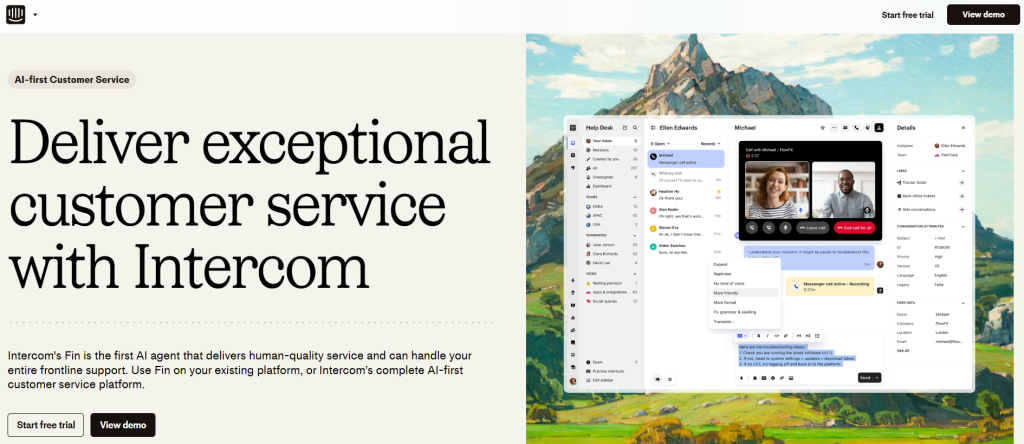Choose More formal from the AI menu
This screenshot has width=1024, height=444.
click(x=745, y=303)
